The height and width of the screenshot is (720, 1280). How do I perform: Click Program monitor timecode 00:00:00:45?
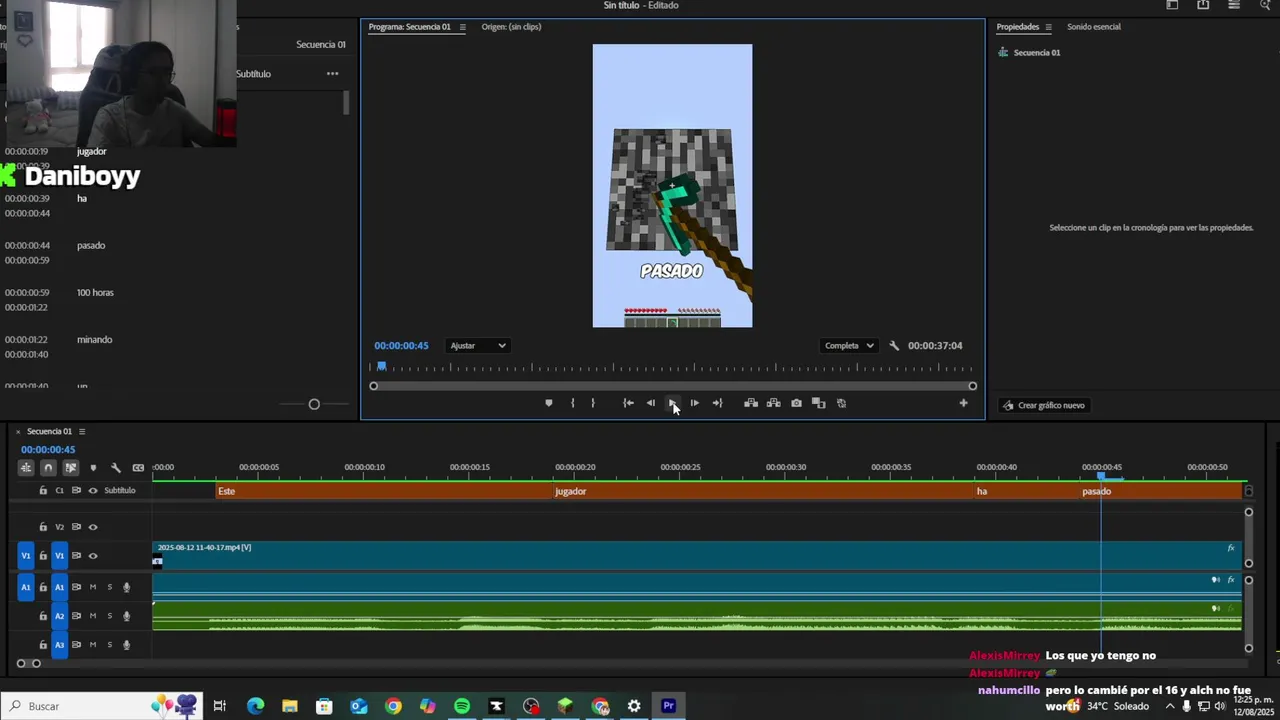[401, 346]
